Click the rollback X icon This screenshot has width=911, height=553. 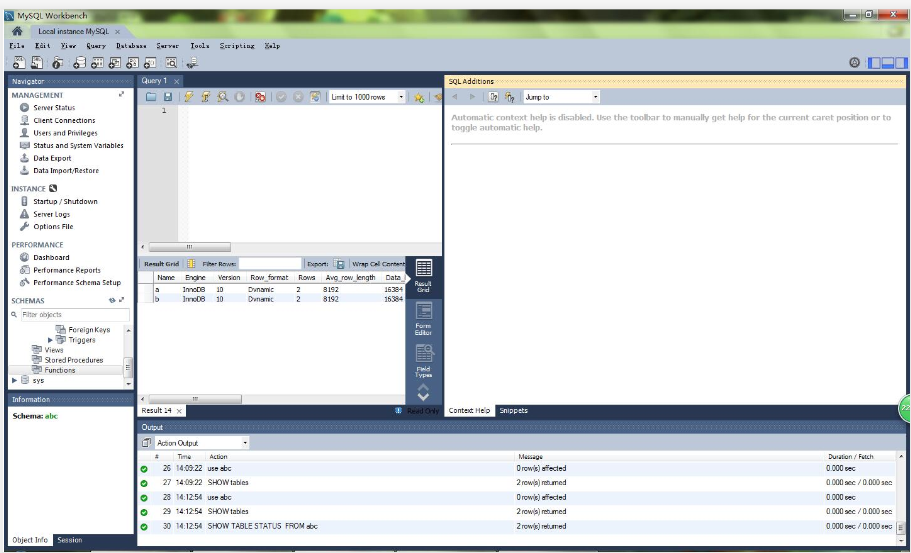(298, 97)
